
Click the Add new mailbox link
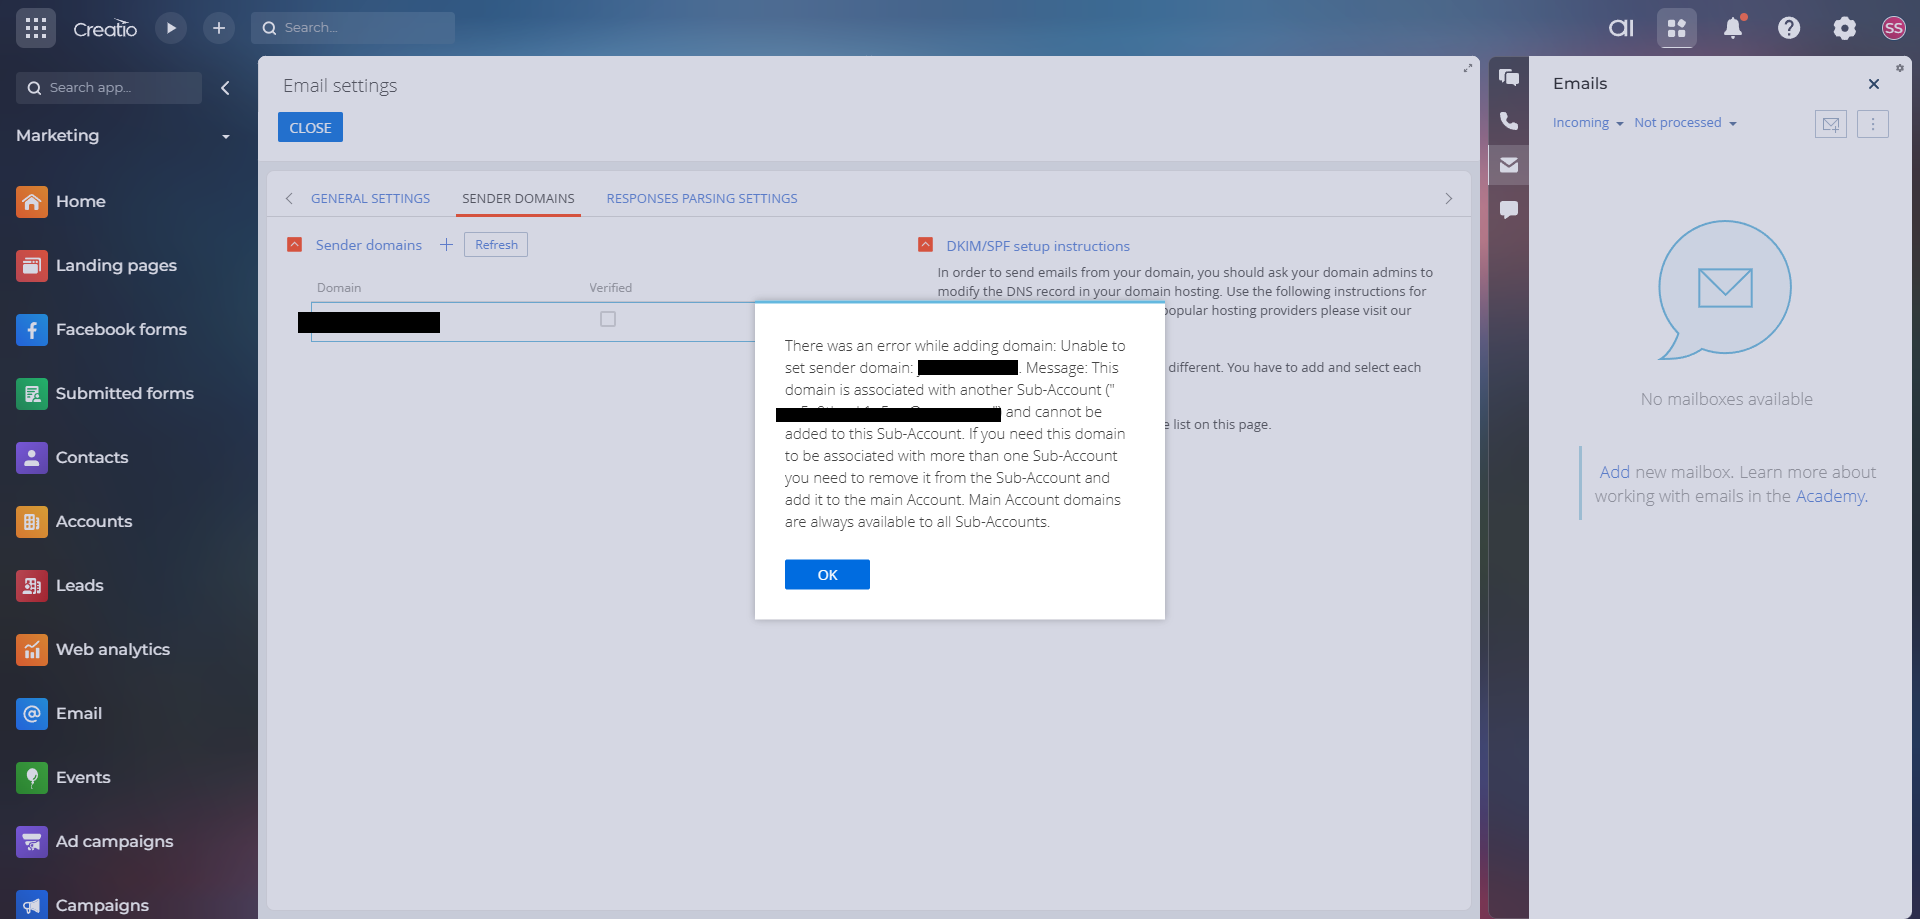click(1615, 472)
